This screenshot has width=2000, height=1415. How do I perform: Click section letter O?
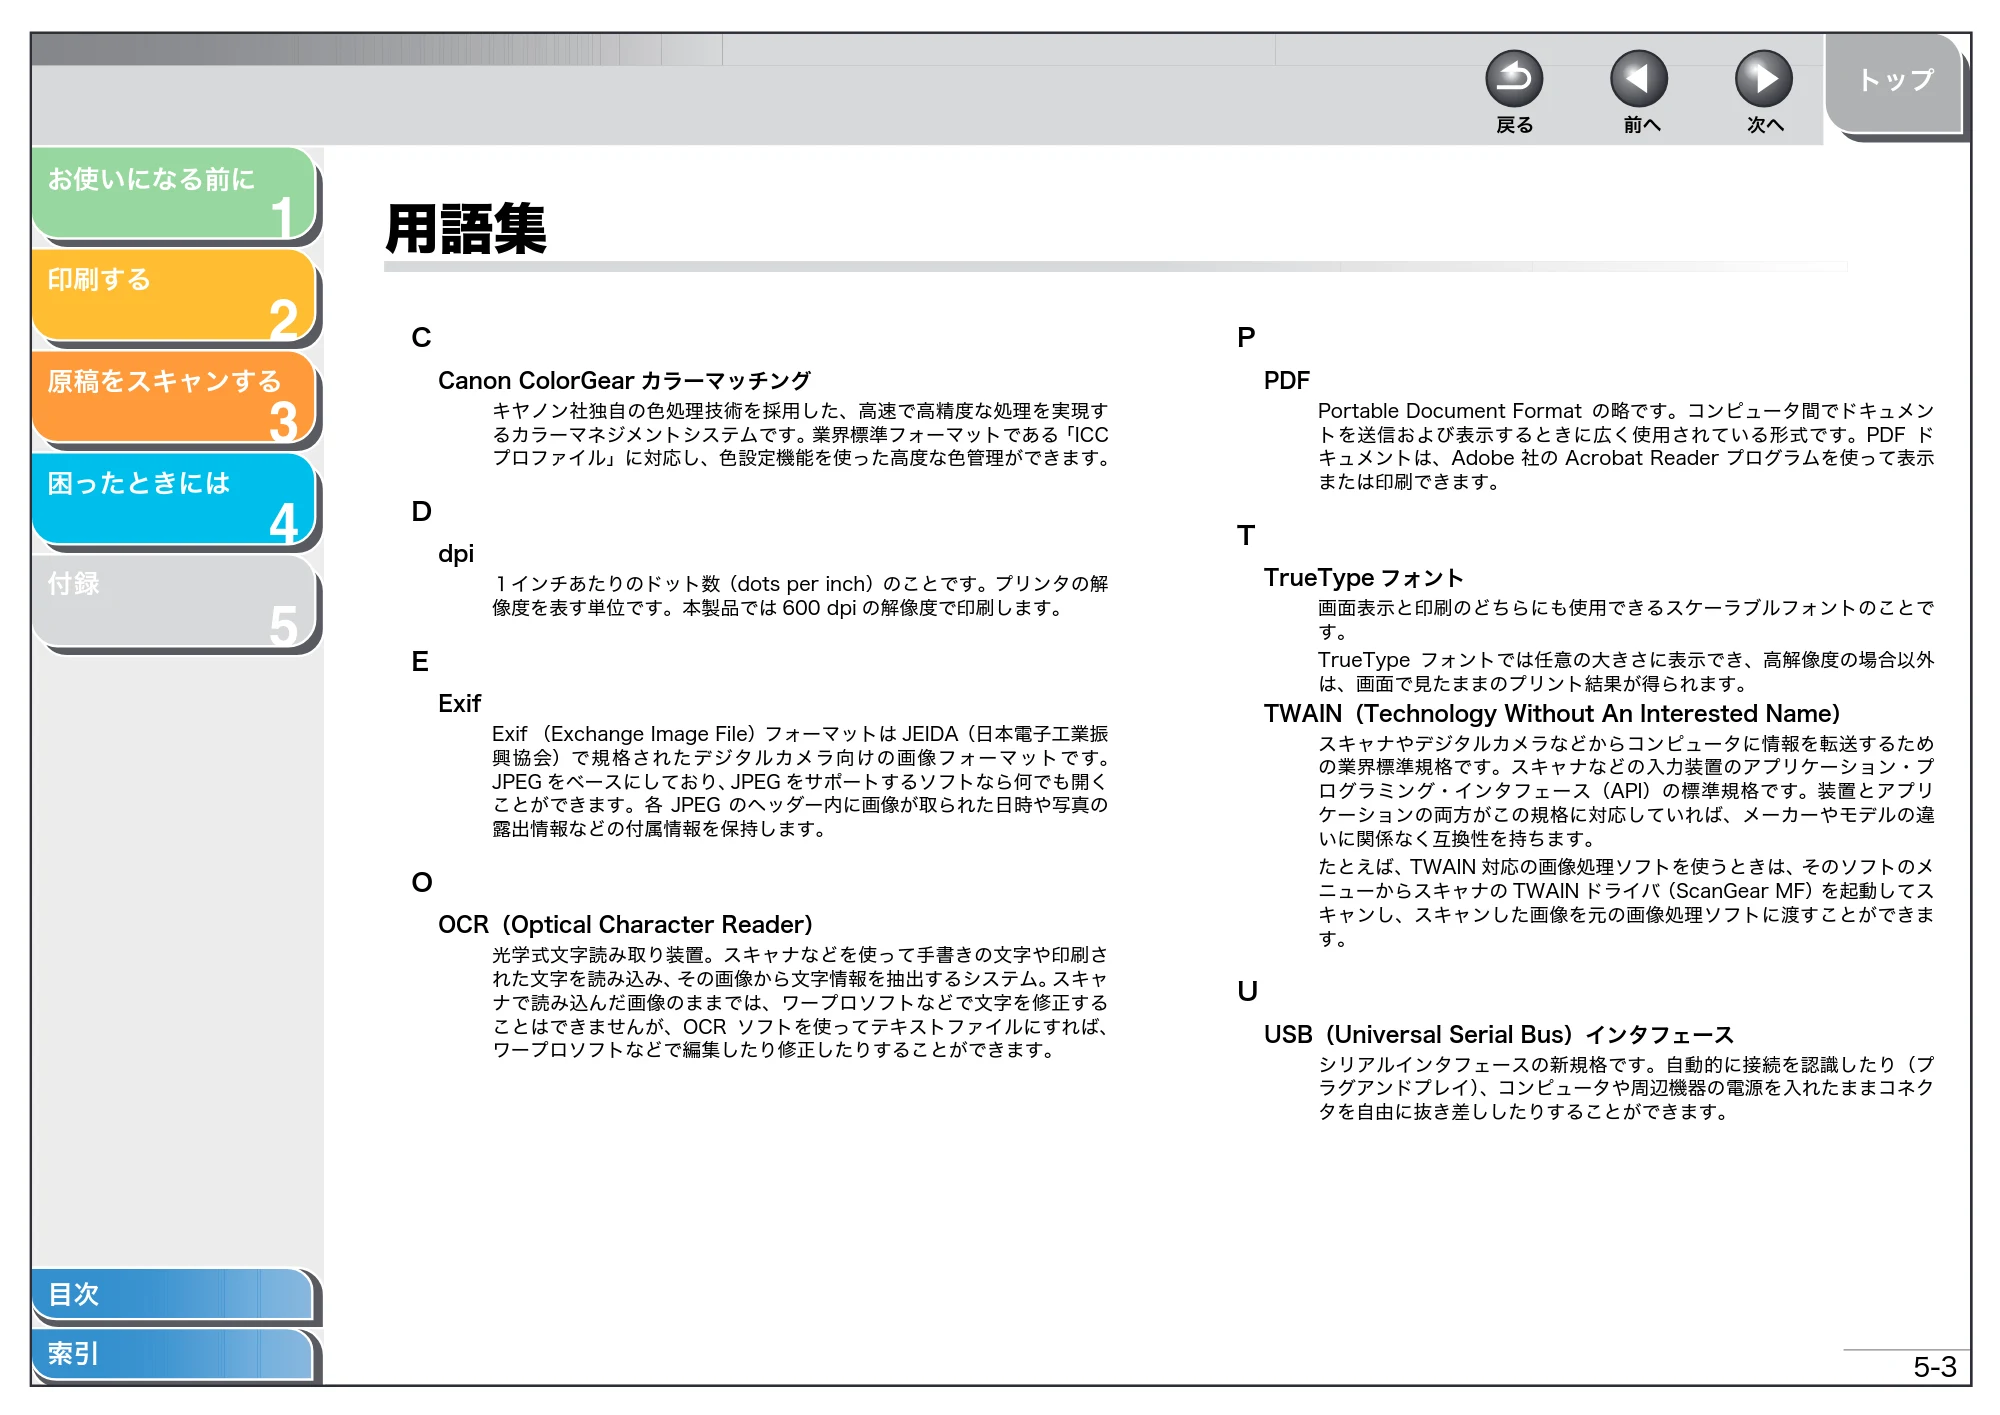click(422, 883)
